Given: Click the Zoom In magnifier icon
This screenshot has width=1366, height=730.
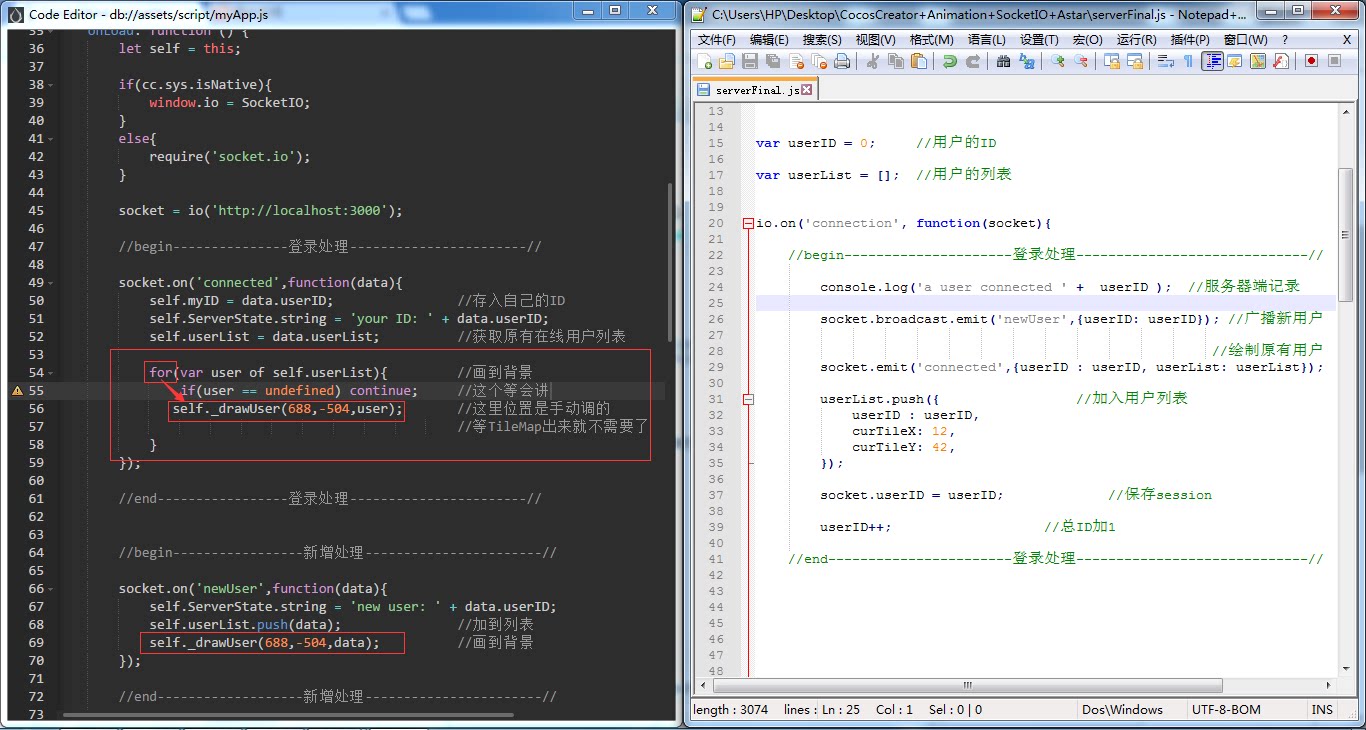Looking at the screenshot, I should click(1057, 61).
